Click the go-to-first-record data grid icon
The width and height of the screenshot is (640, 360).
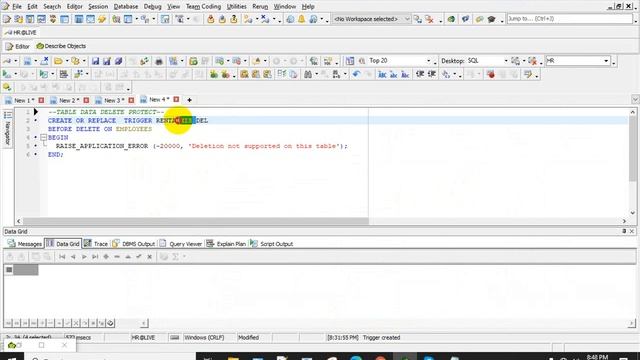point(62,257)
